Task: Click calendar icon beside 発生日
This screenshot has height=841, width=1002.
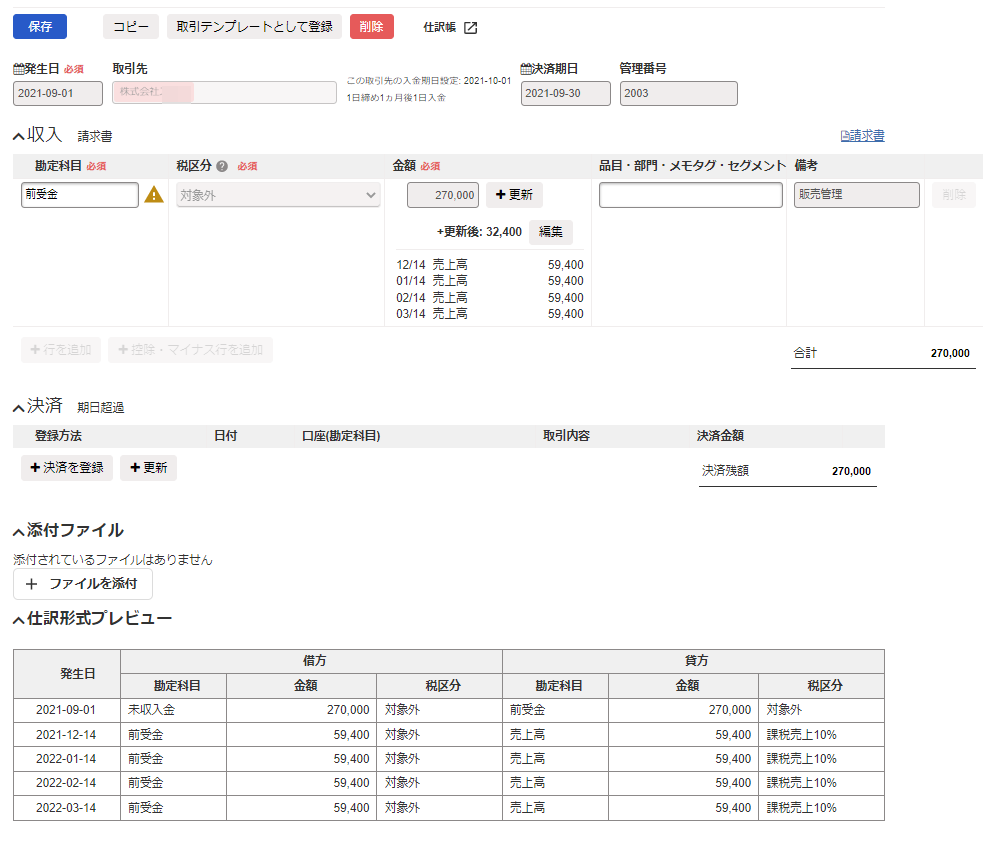Action: point(19,69)
